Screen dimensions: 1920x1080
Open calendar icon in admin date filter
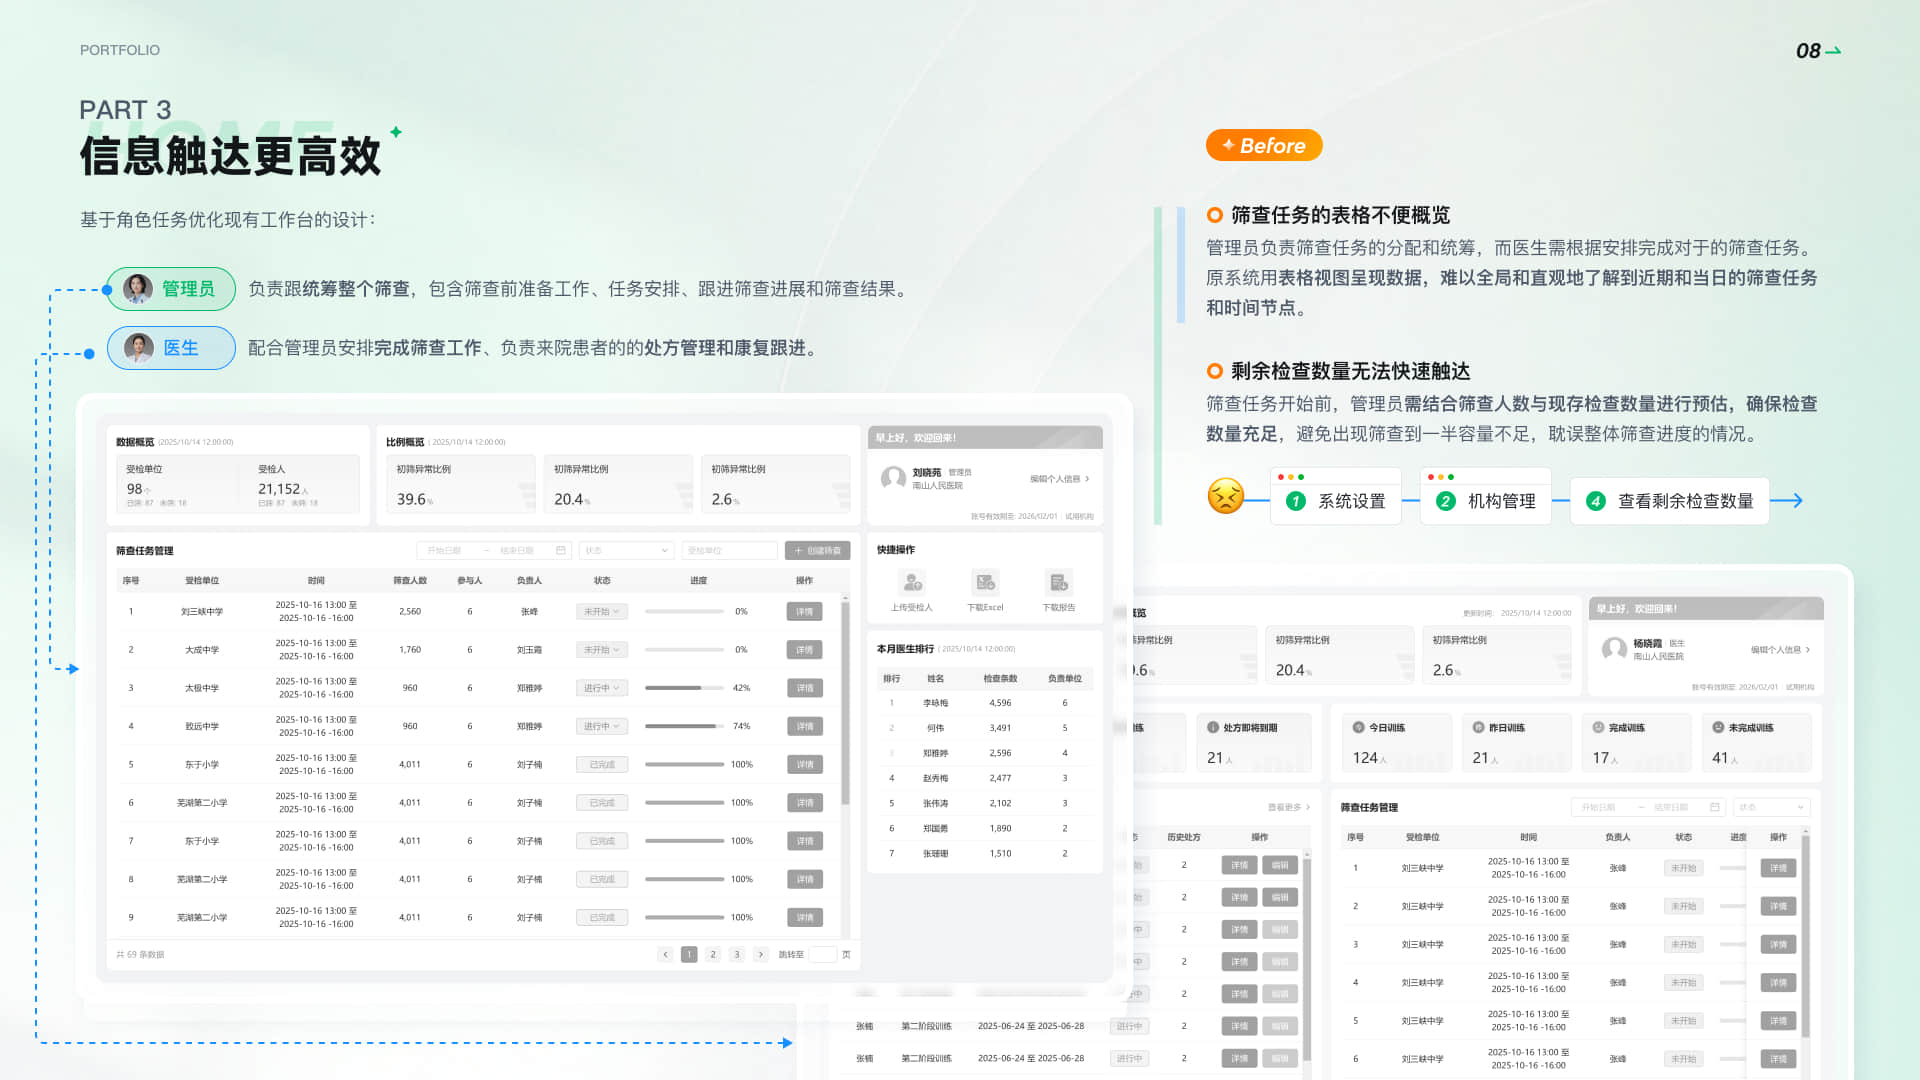tap(561, 551)
